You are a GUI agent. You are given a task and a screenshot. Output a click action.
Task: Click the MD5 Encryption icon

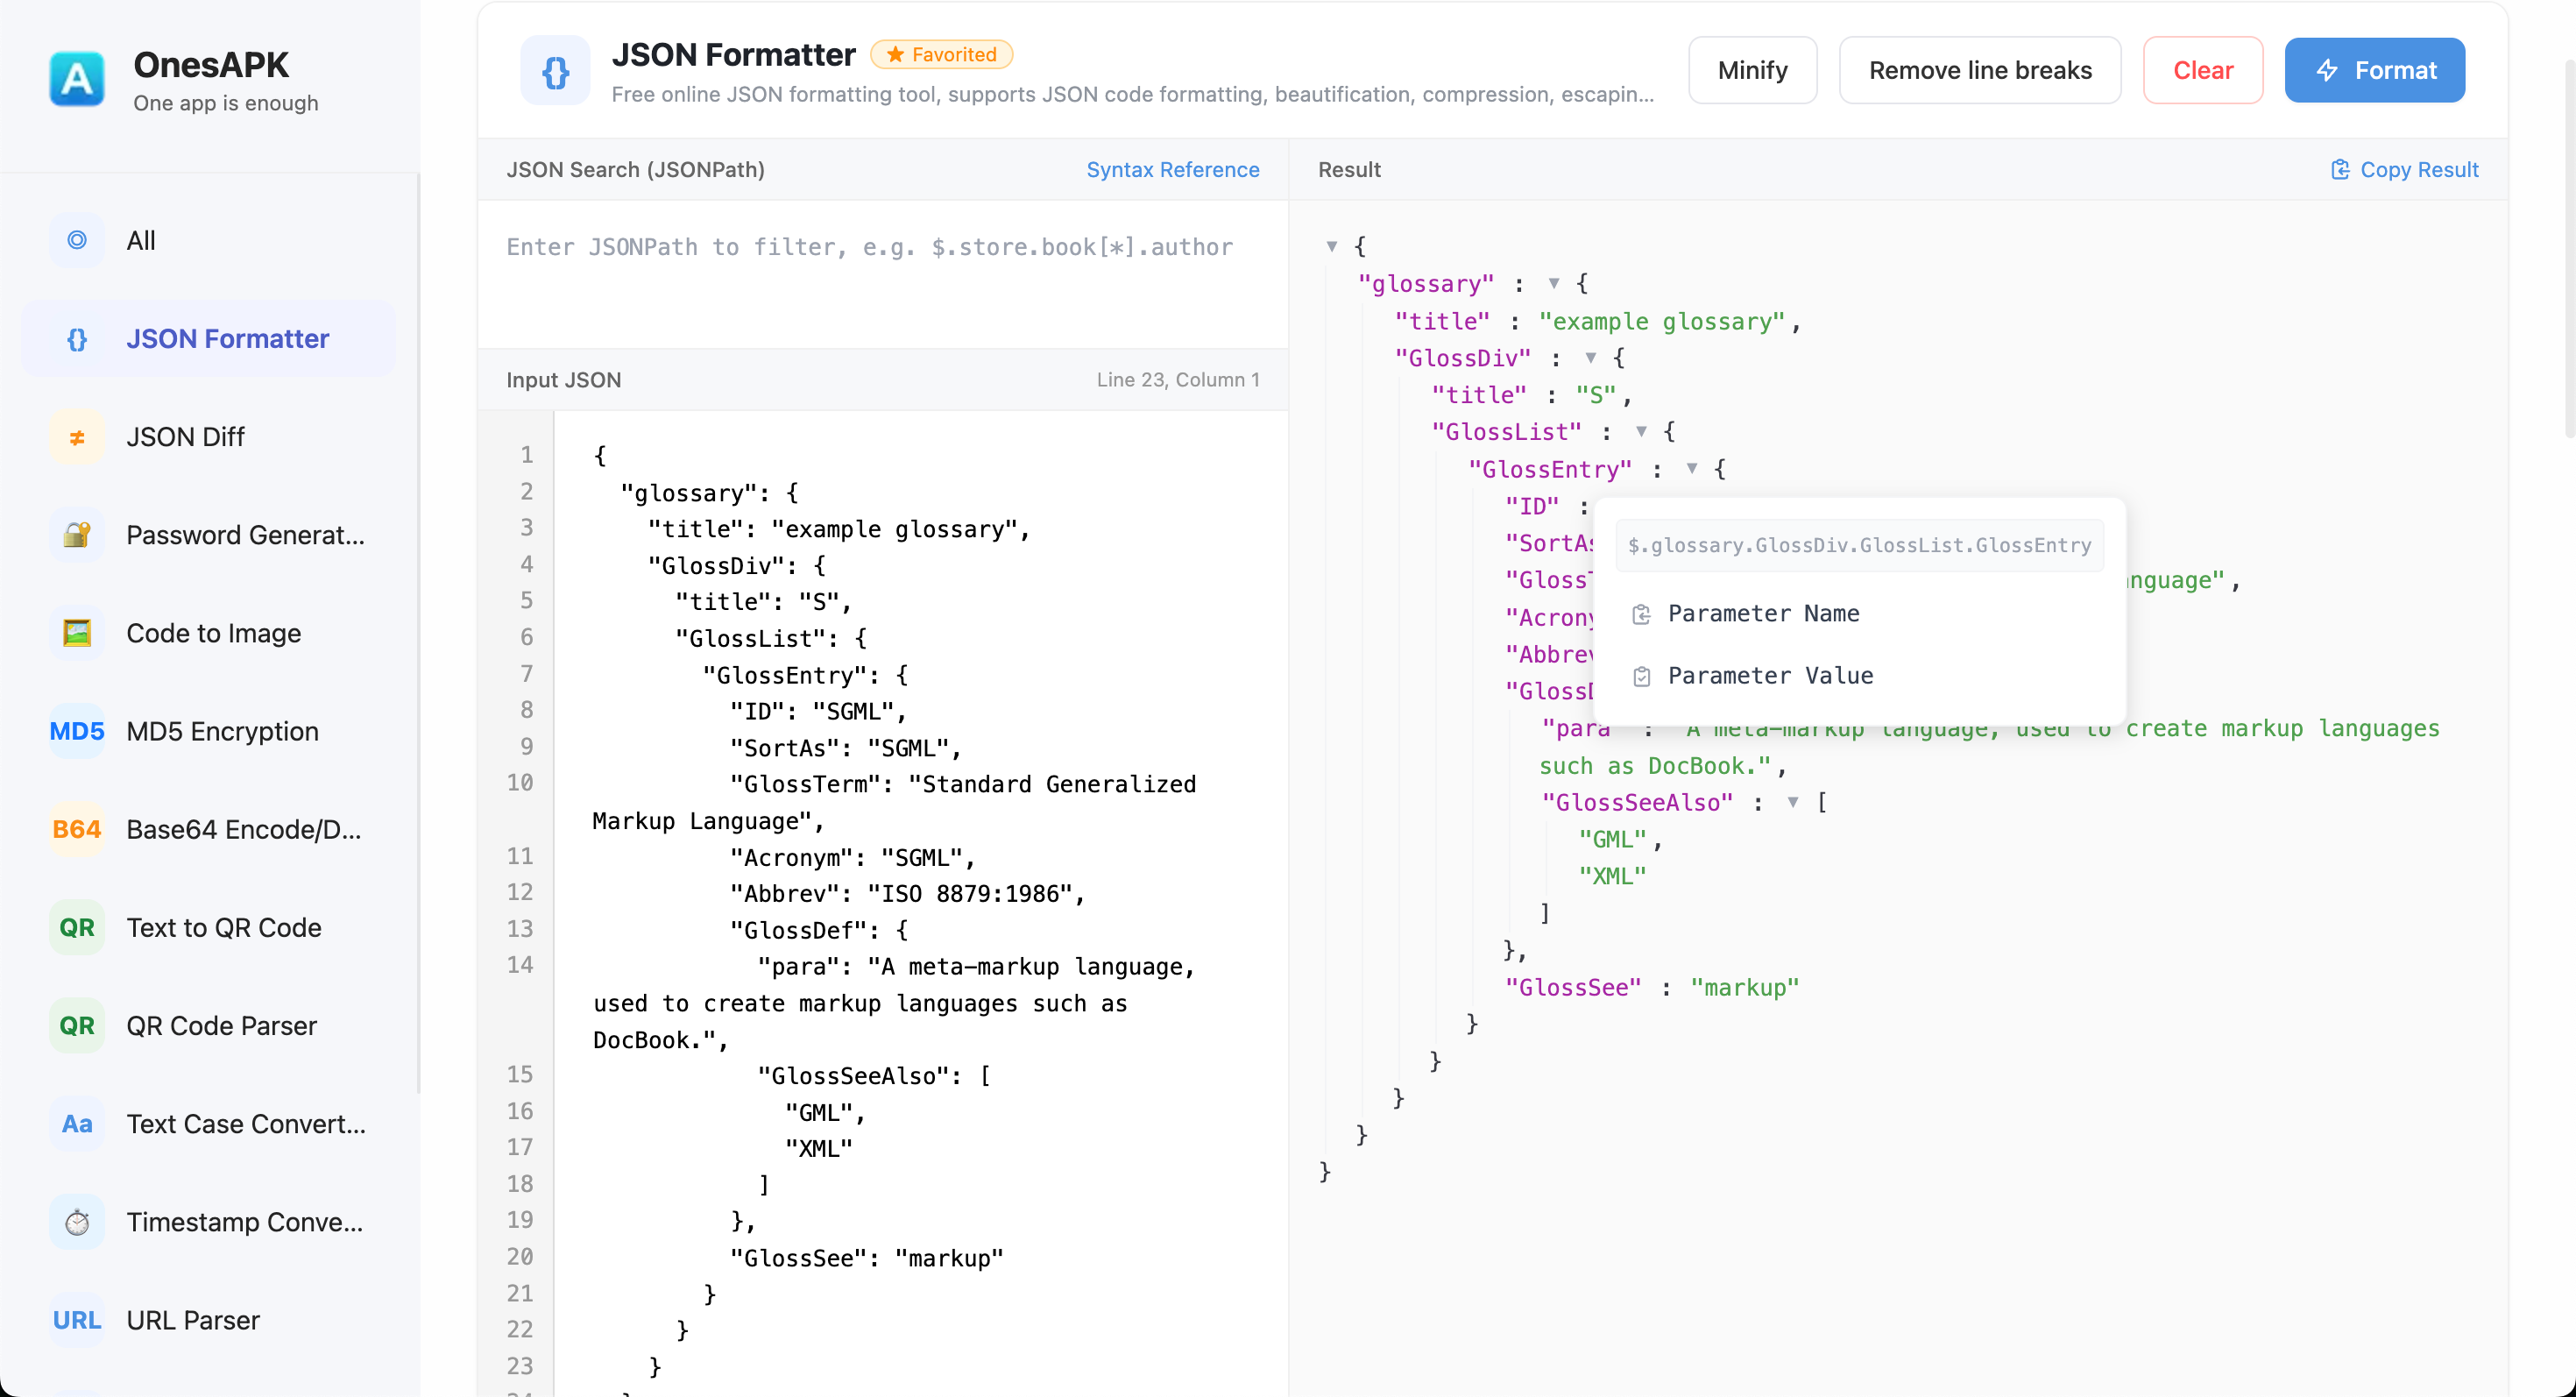point(76,731)
